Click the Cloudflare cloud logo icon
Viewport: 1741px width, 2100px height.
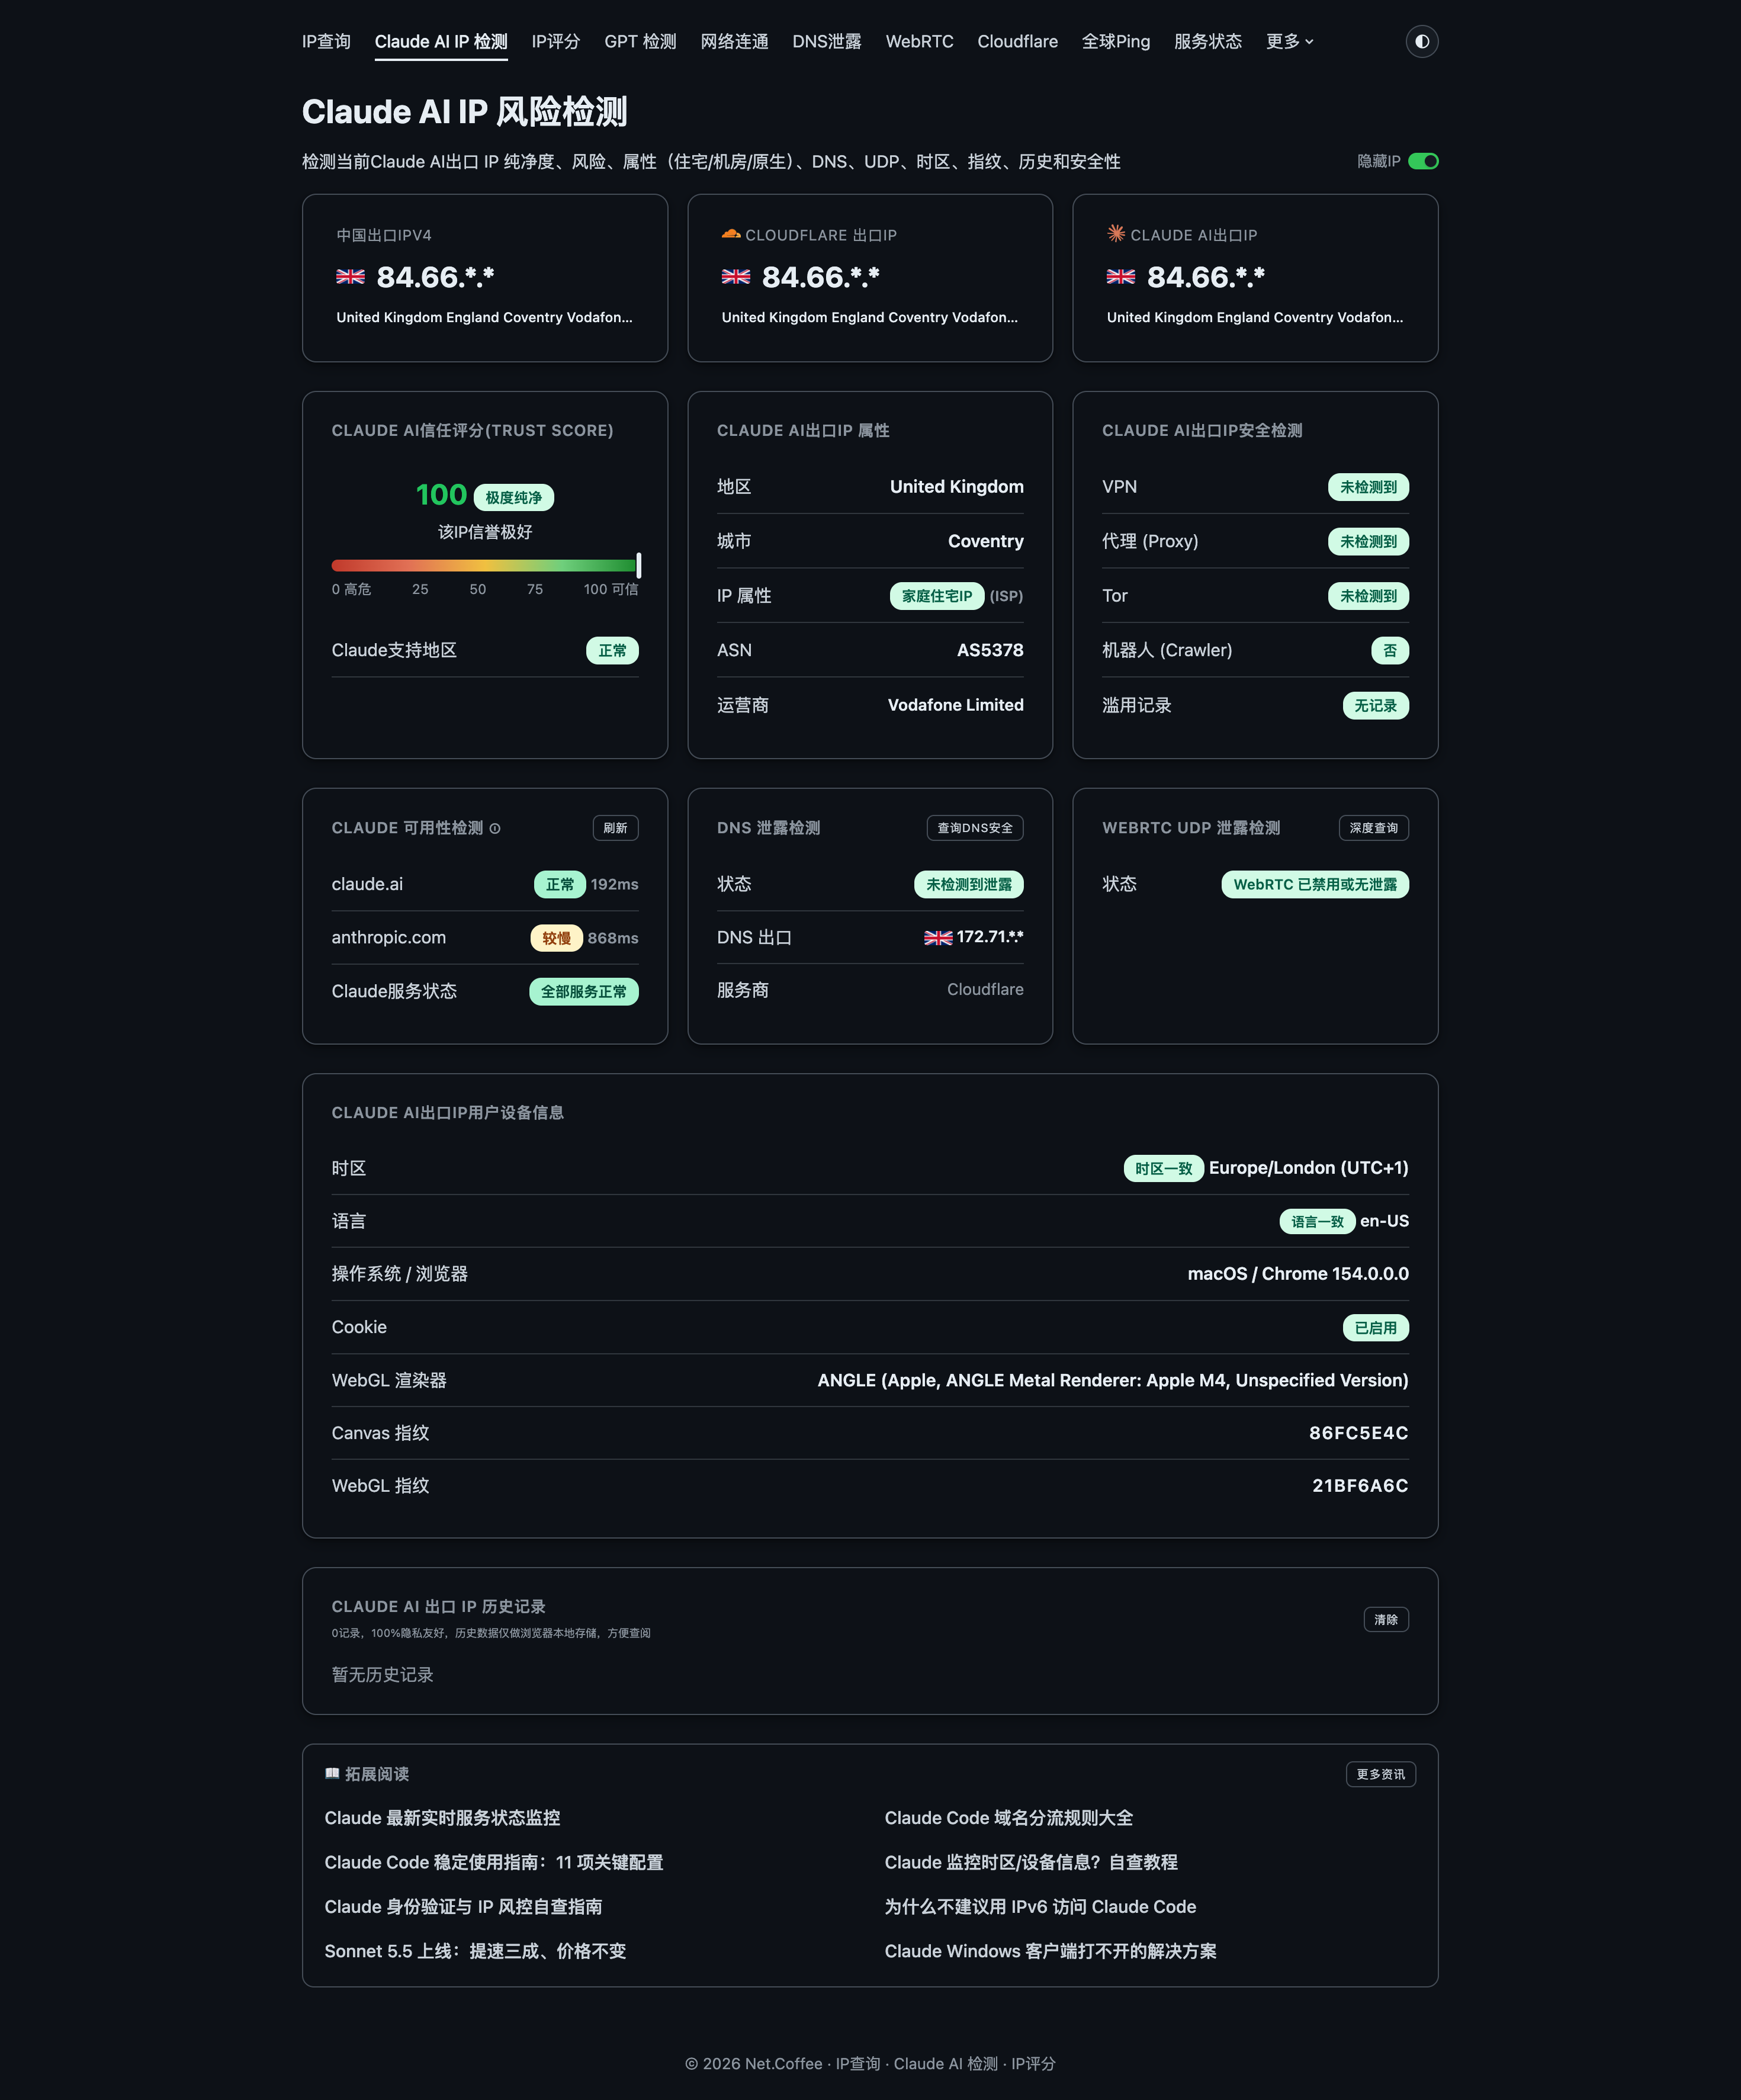731,234
